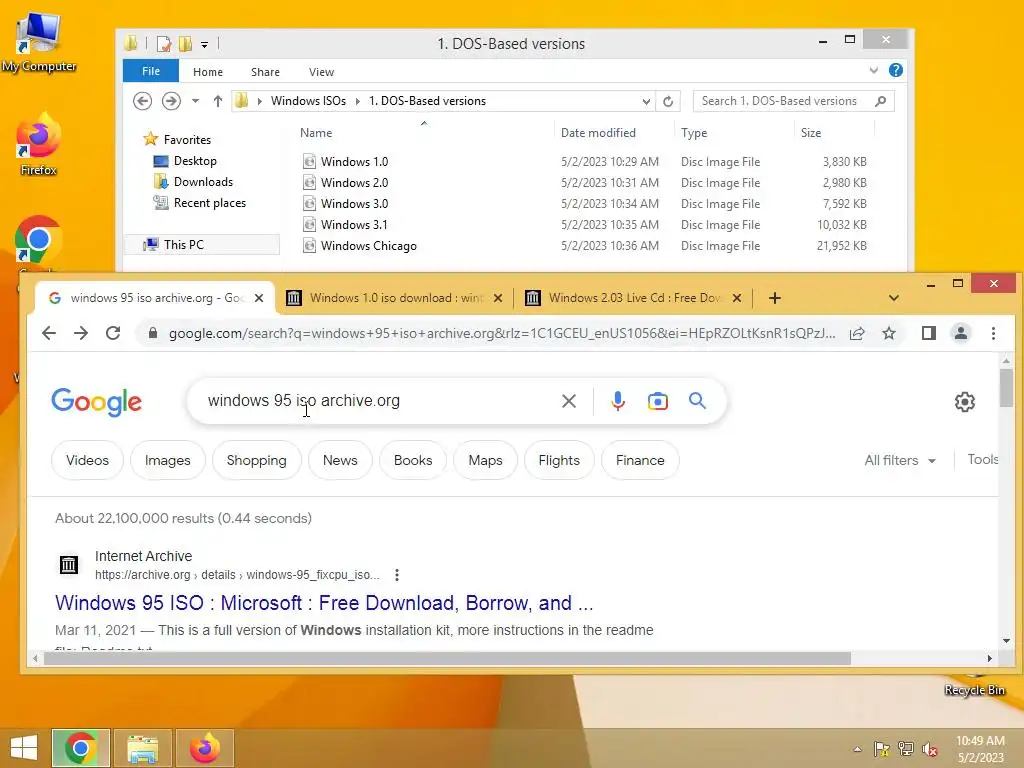Open the View ribbon tab
Viewport: 1024px width, 768px height.
point(321,72)
